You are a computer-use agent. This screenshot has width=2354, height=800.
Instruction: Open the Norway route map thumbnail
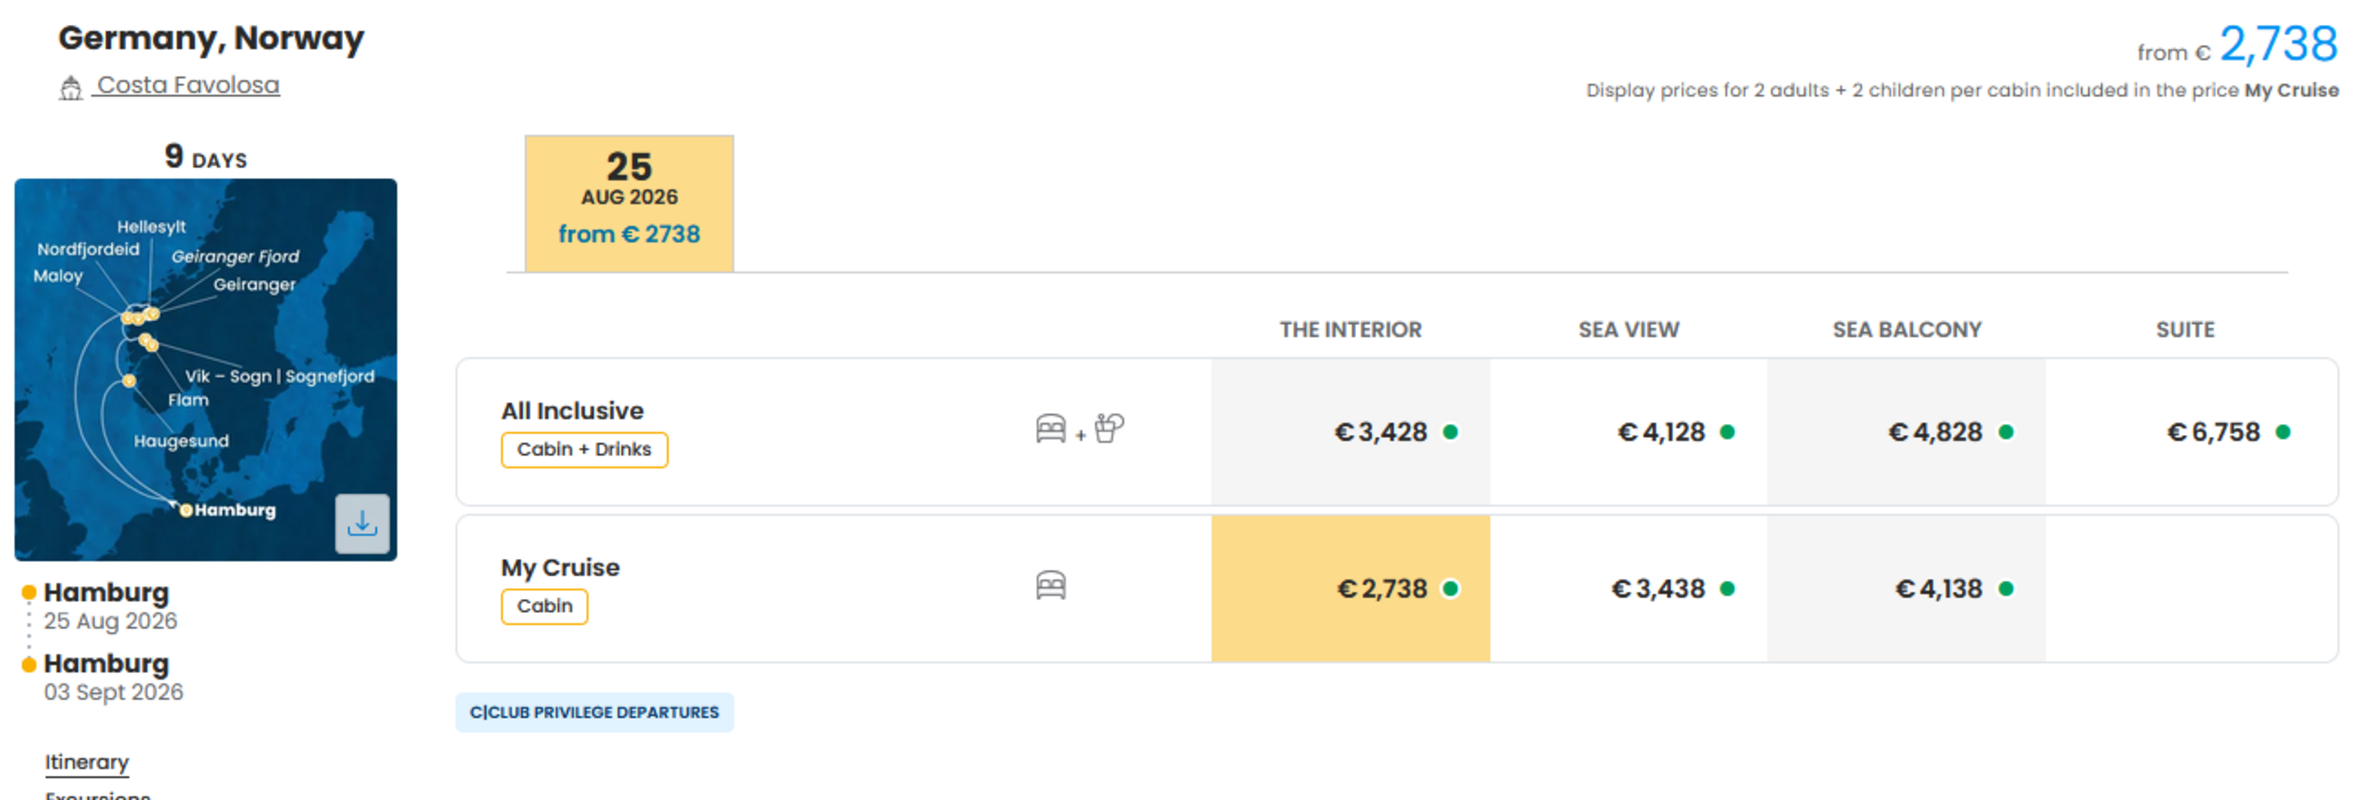pos(205,369)
